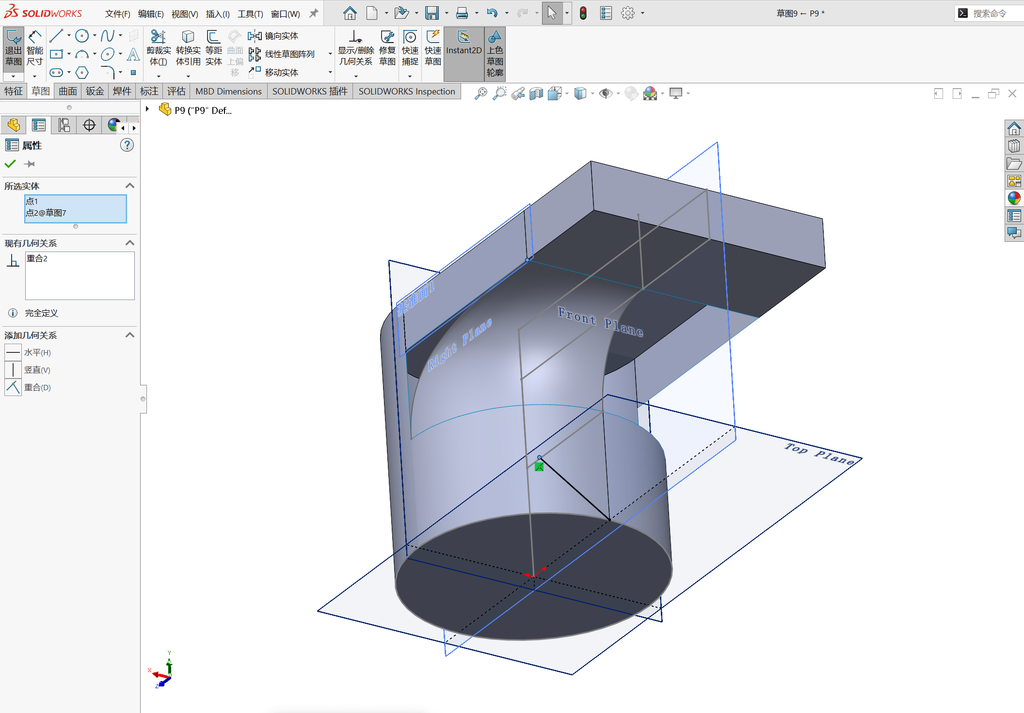1024x713 pixels.
Task: Click the Home icon in top toolbar
Action: [x=350, y=12]
